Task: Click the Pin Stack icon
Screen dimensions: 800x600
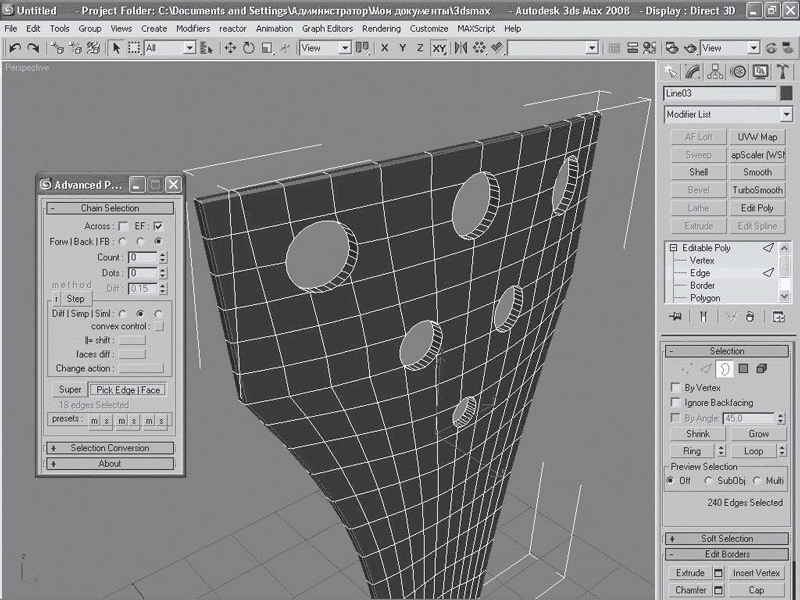Action: [x=675, y=317]
